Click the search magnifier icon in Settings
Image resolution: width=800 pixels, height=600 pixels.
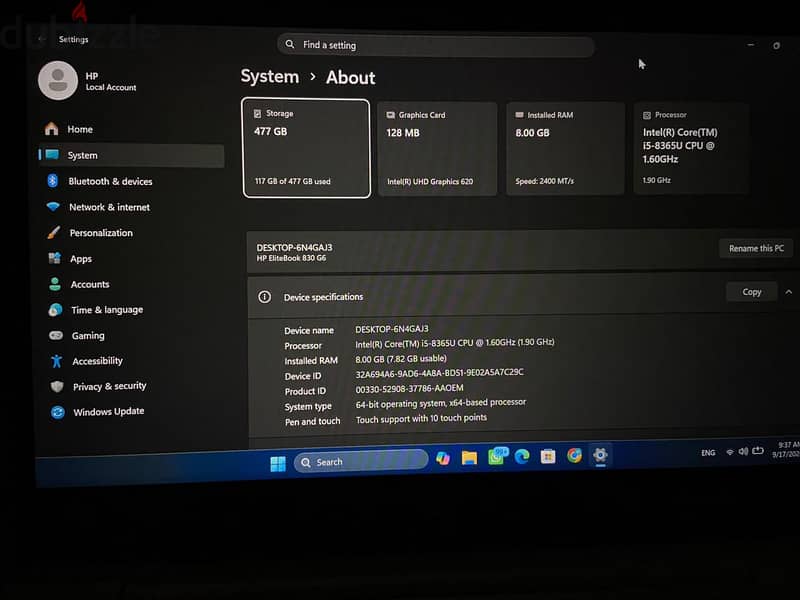tap(290, 44)
